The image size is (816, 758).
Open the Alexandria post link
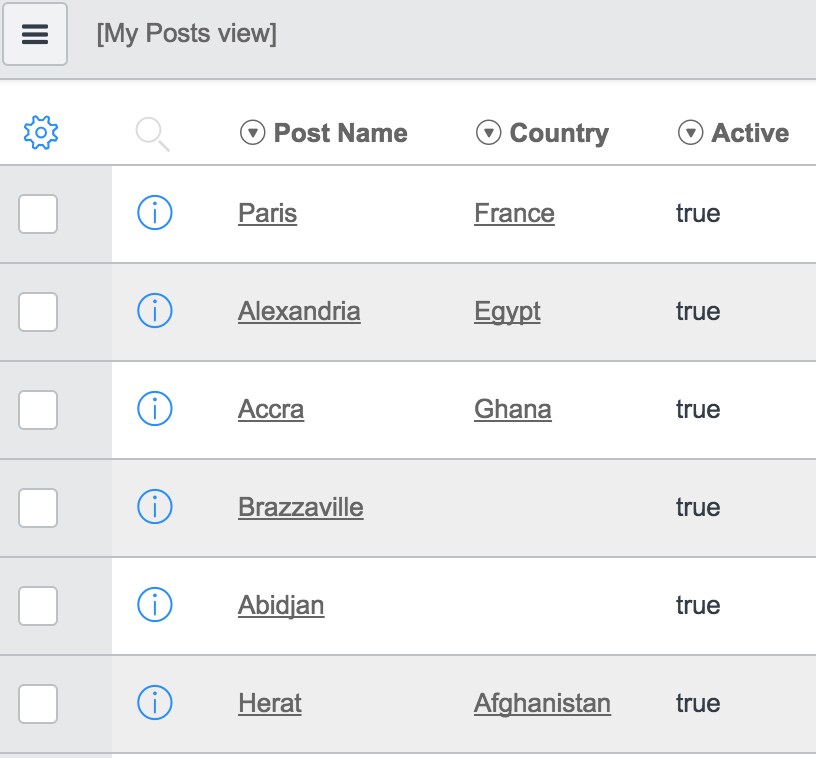(299, 312)
